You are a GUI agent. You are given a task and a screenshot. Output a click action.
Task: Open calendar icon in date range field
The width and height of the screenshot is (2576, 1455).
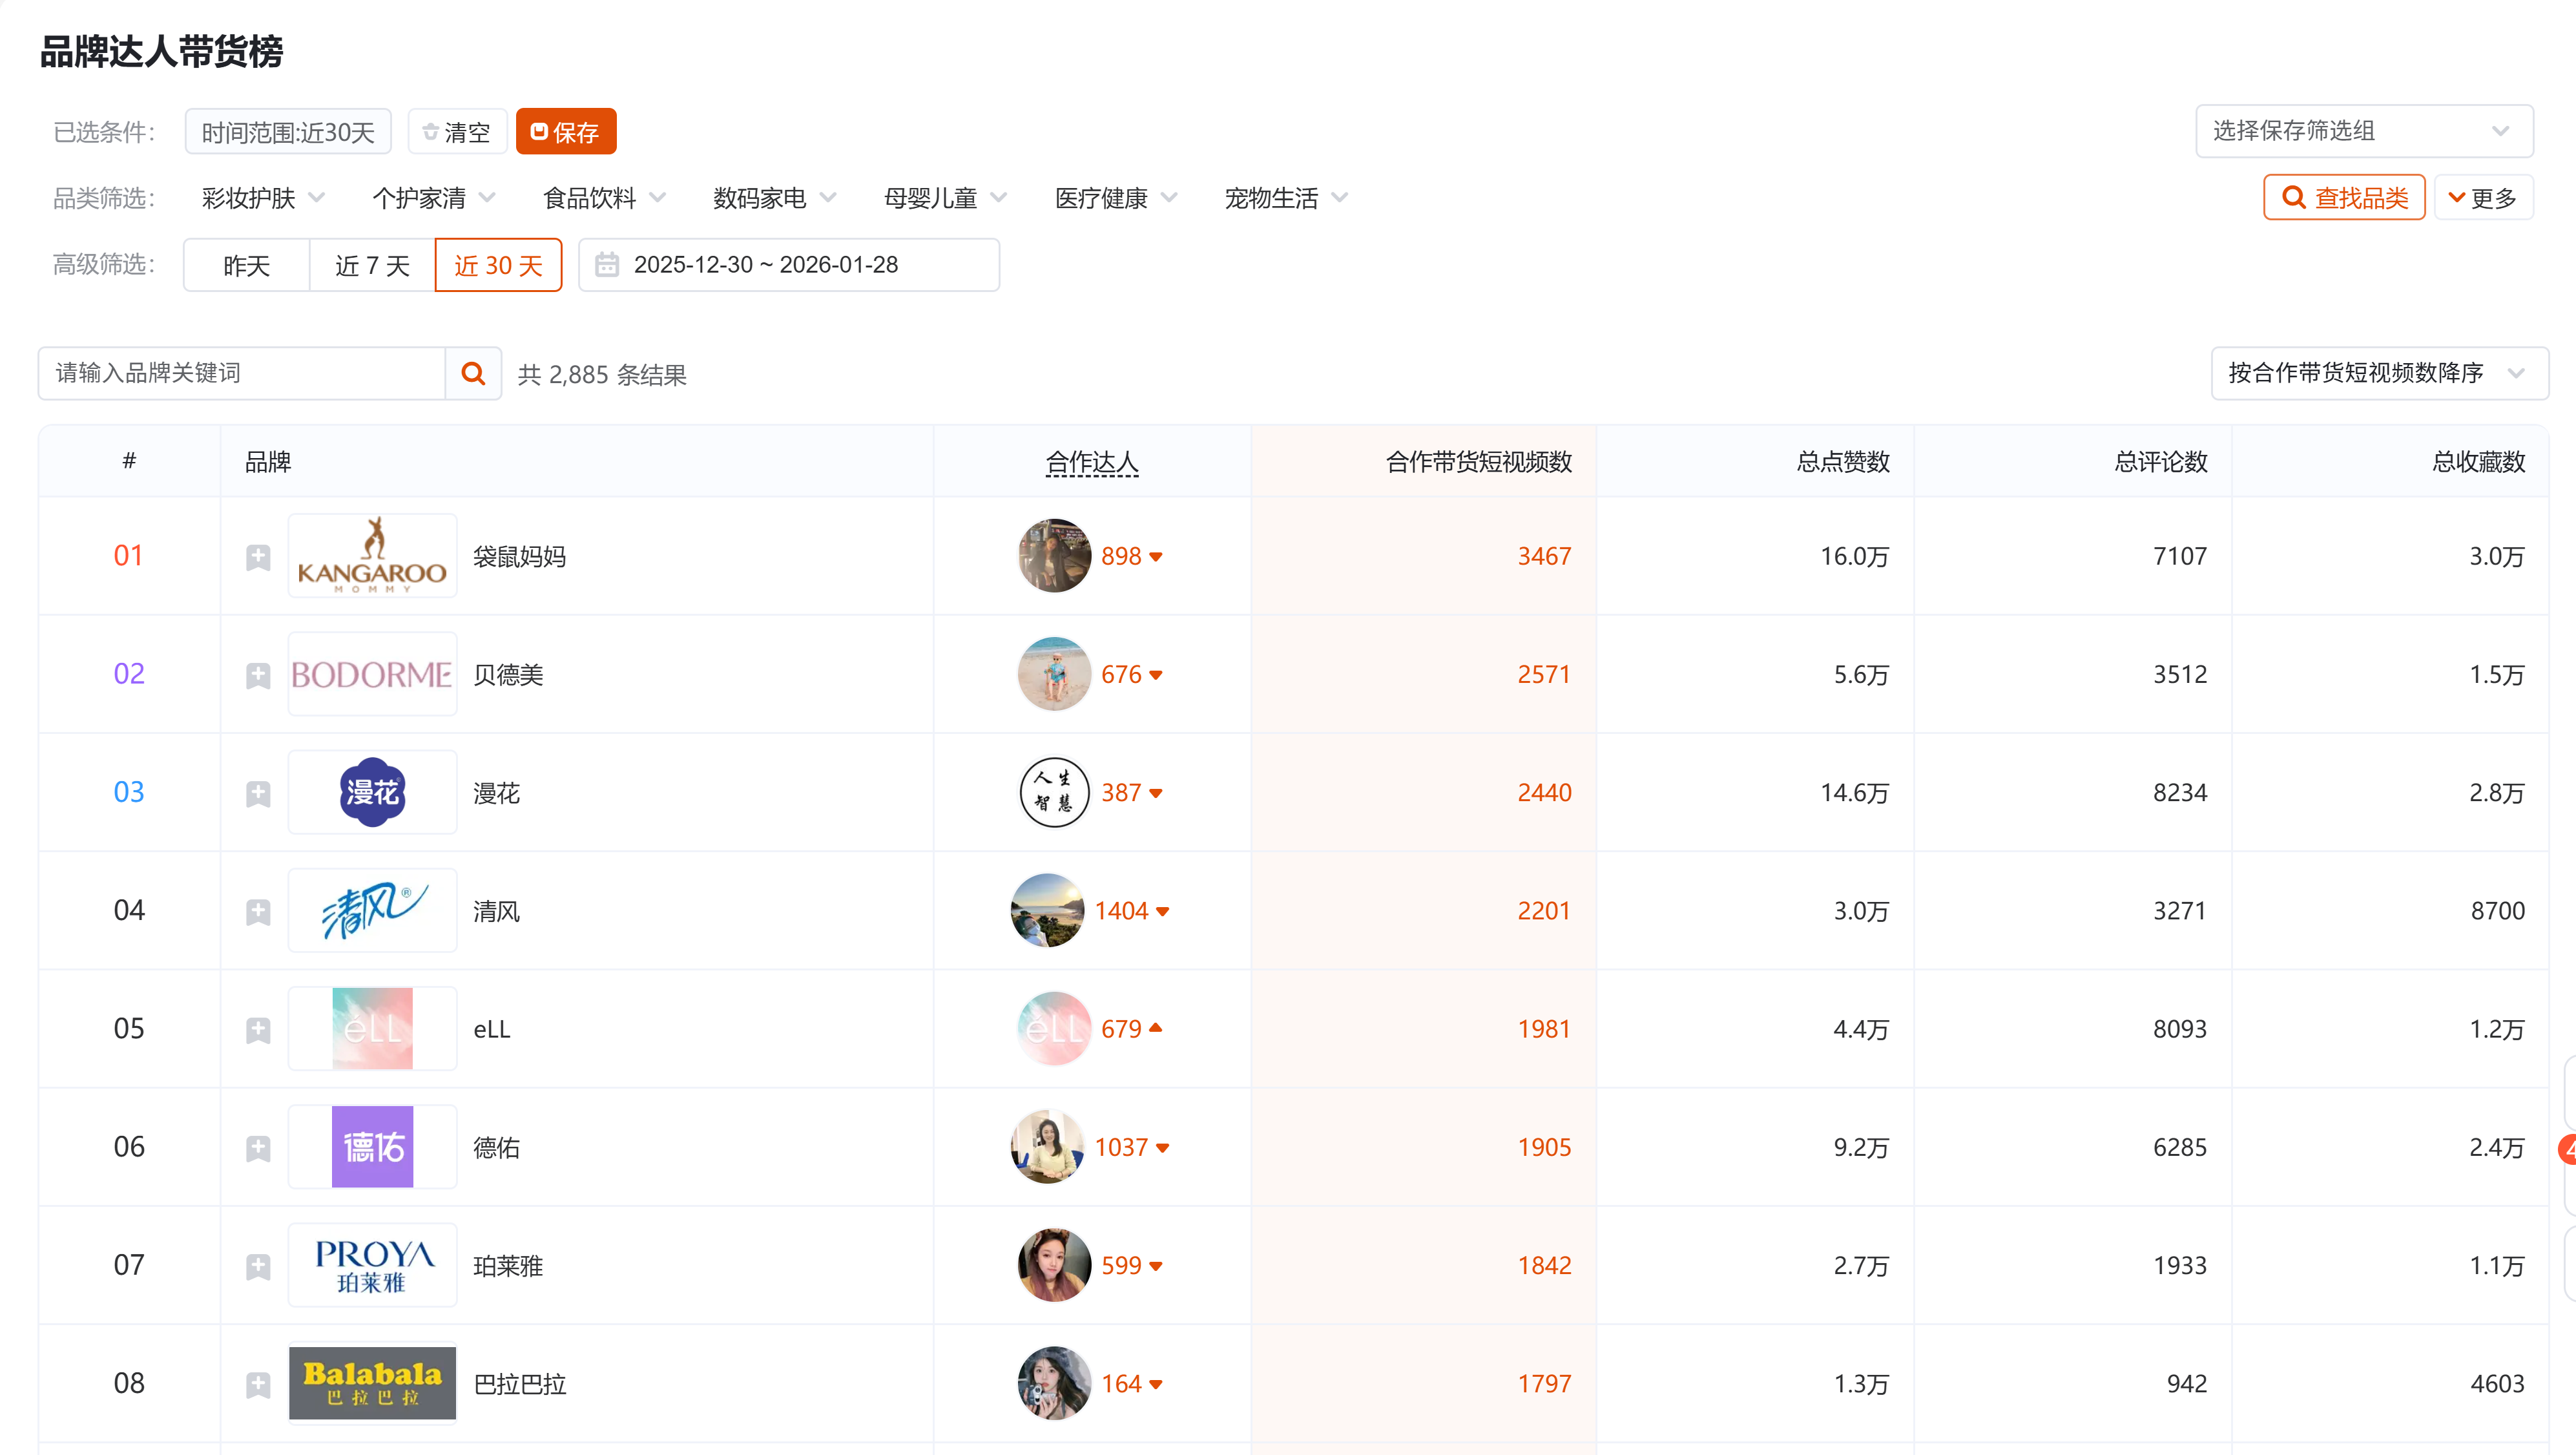tap(606, 265)
